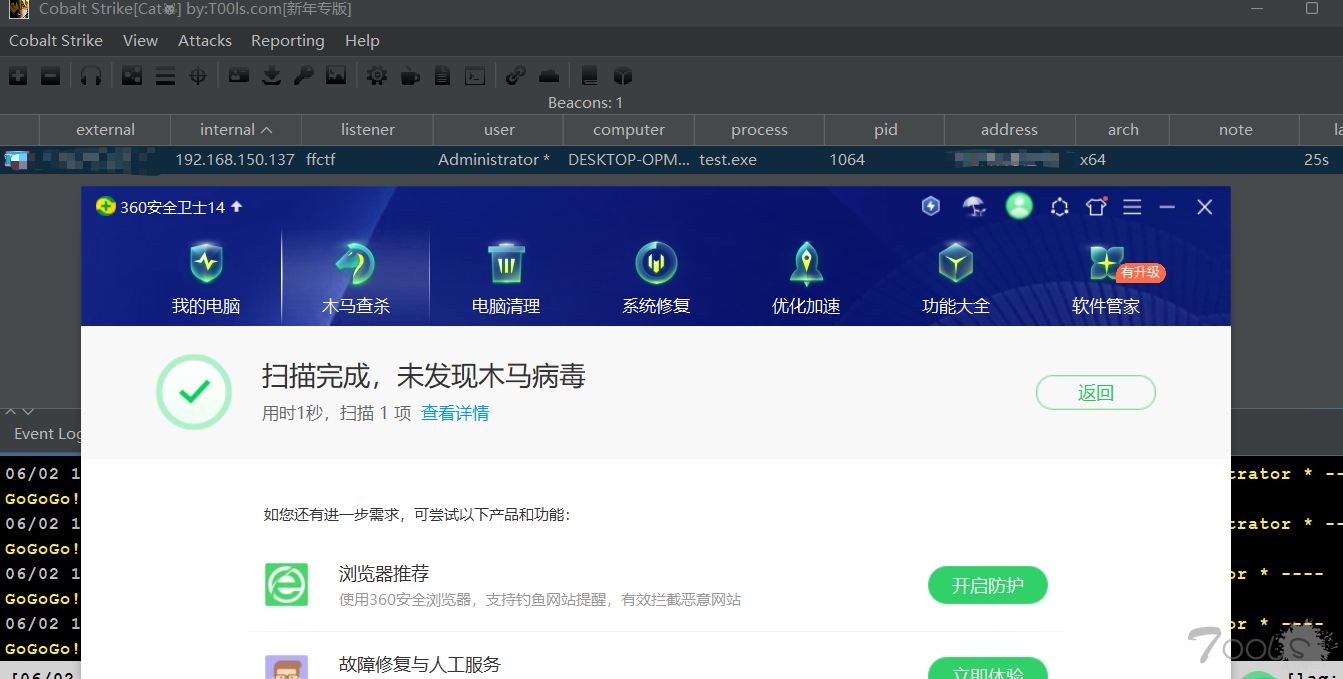Open credentials via the ID card icon
1343x679 pixels.
(238, 76)
